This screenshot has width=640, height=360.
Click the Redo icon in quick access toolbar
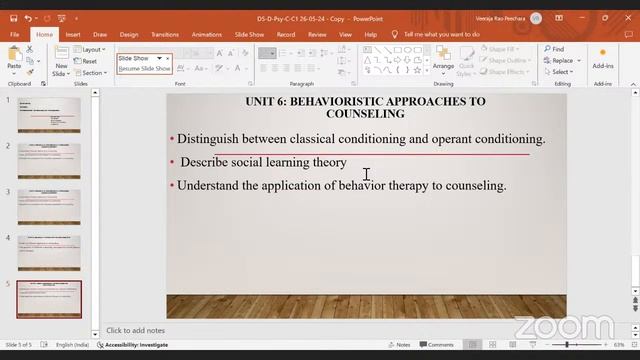(x=47, y=18)
